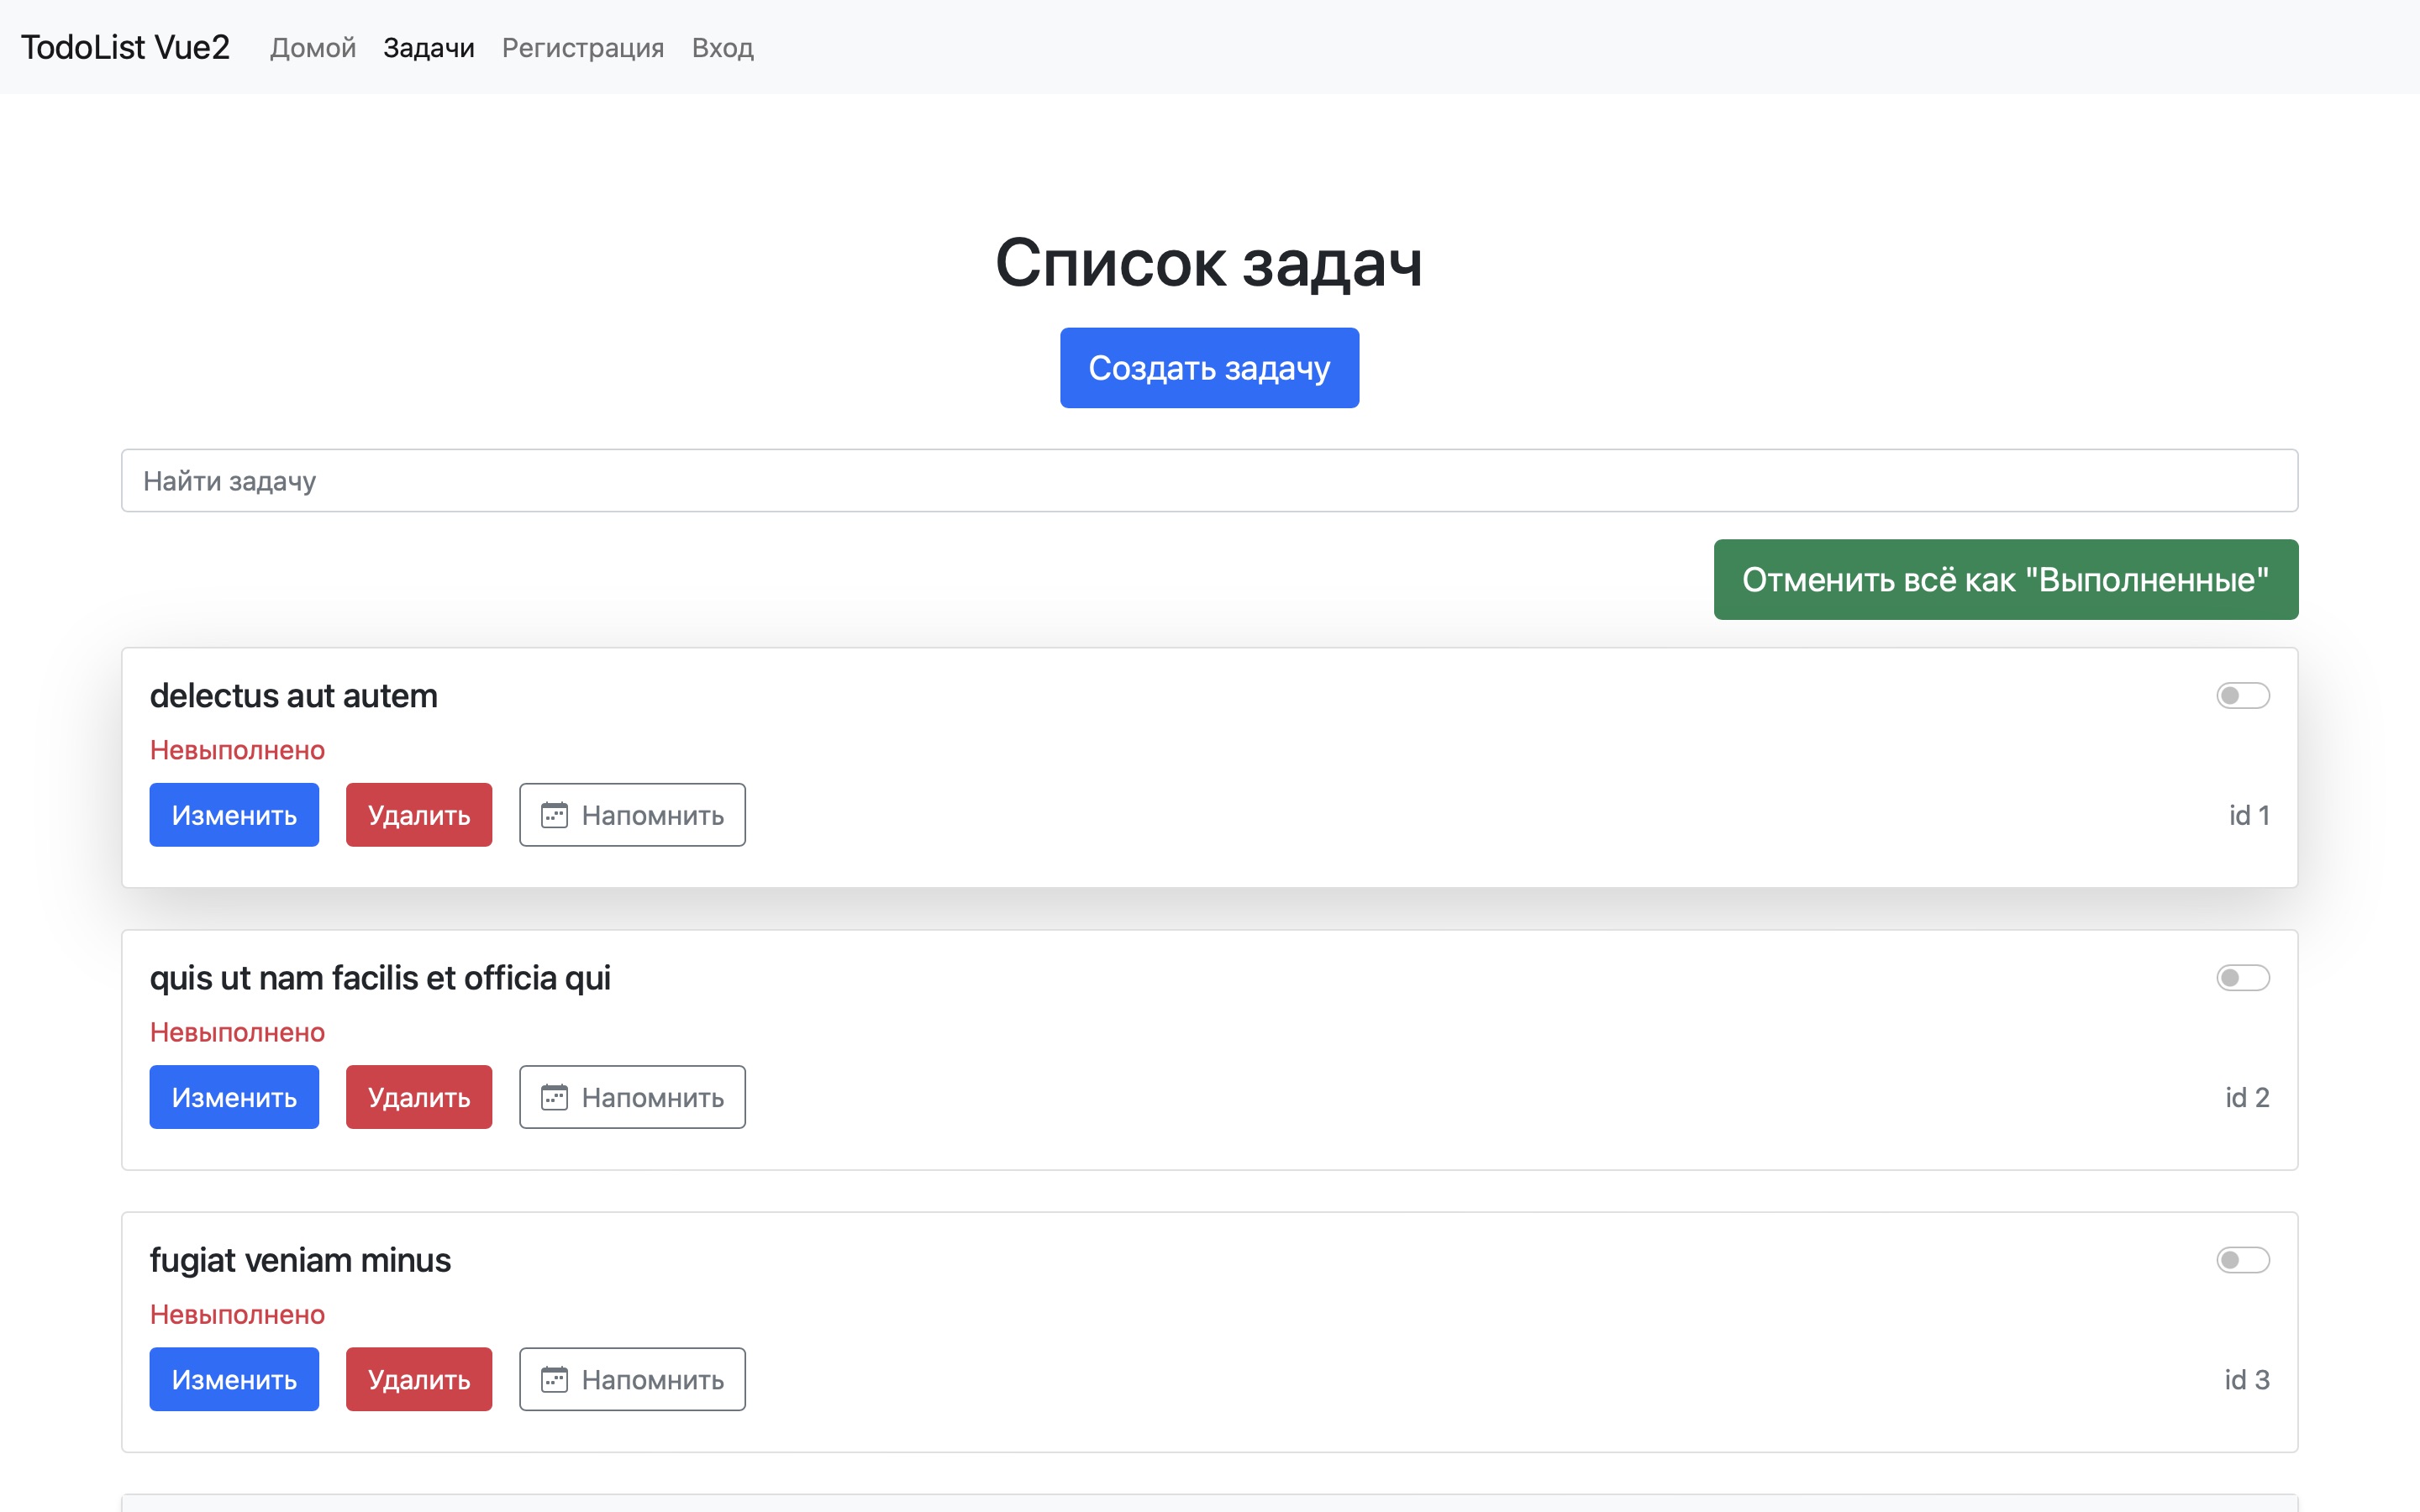Click the Создать задачу button

1209,368
